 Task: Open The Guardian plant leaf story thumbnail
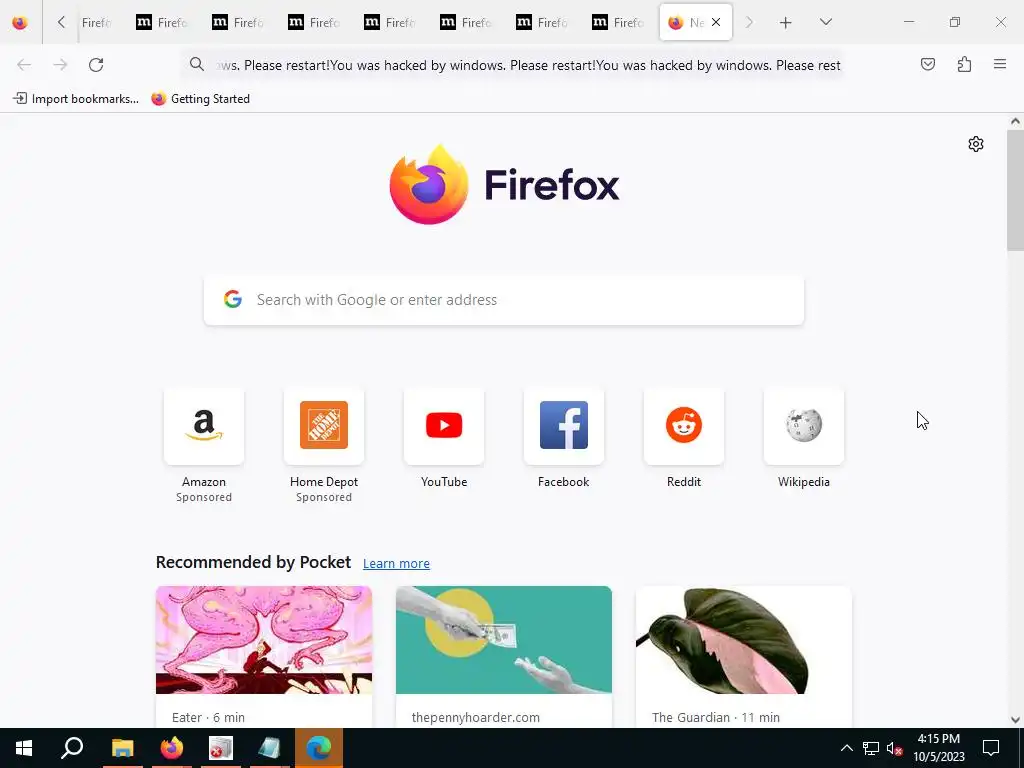(744, 640)
